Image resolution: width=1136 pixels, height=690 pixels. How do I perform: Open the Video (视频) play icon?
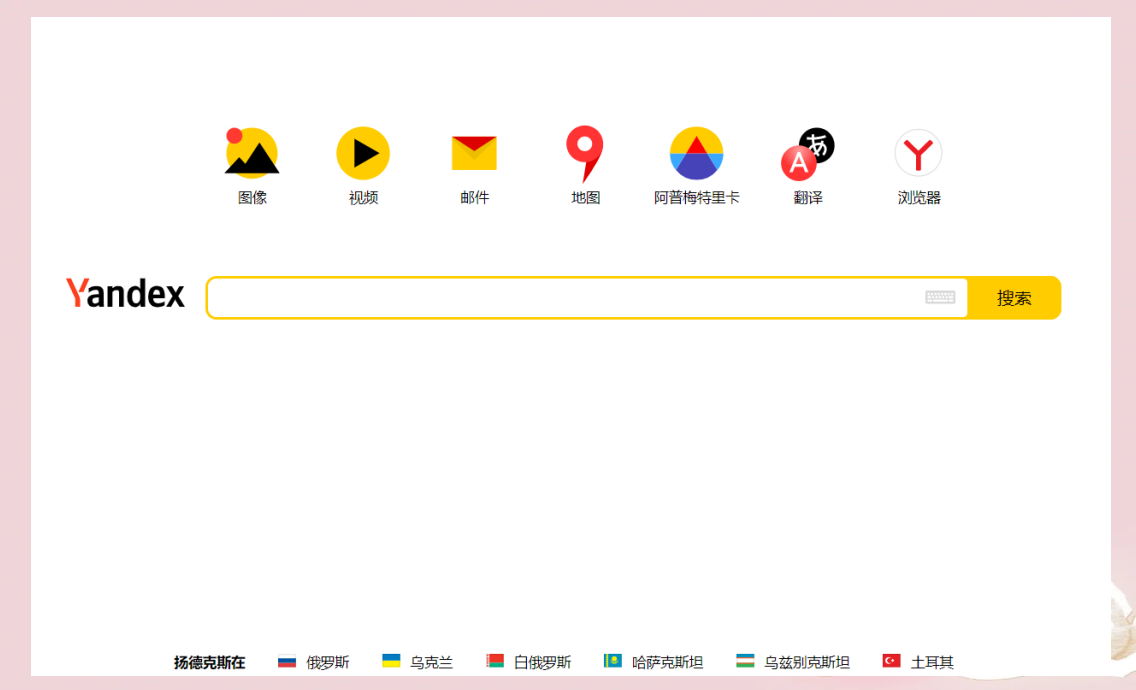click(x=363, y=153)
